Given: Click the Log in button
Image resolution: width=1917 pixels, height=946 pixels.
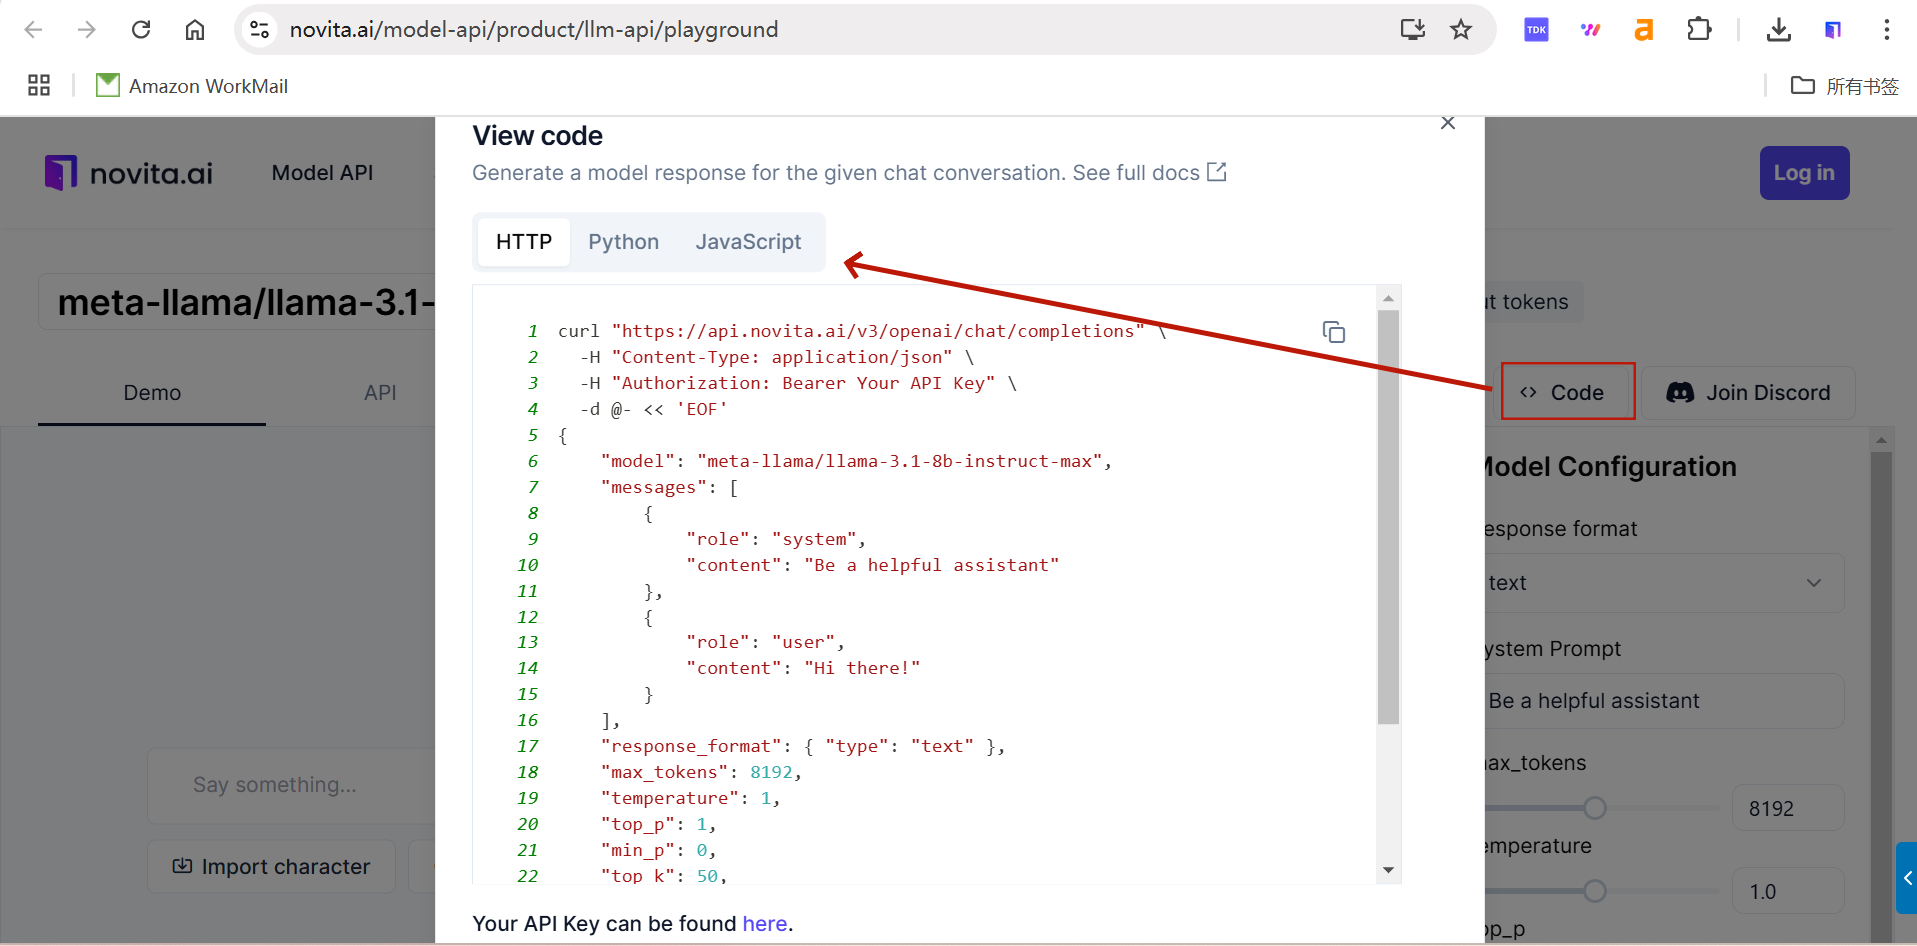Looking at the screenshot, I should tap(1804, 173).
